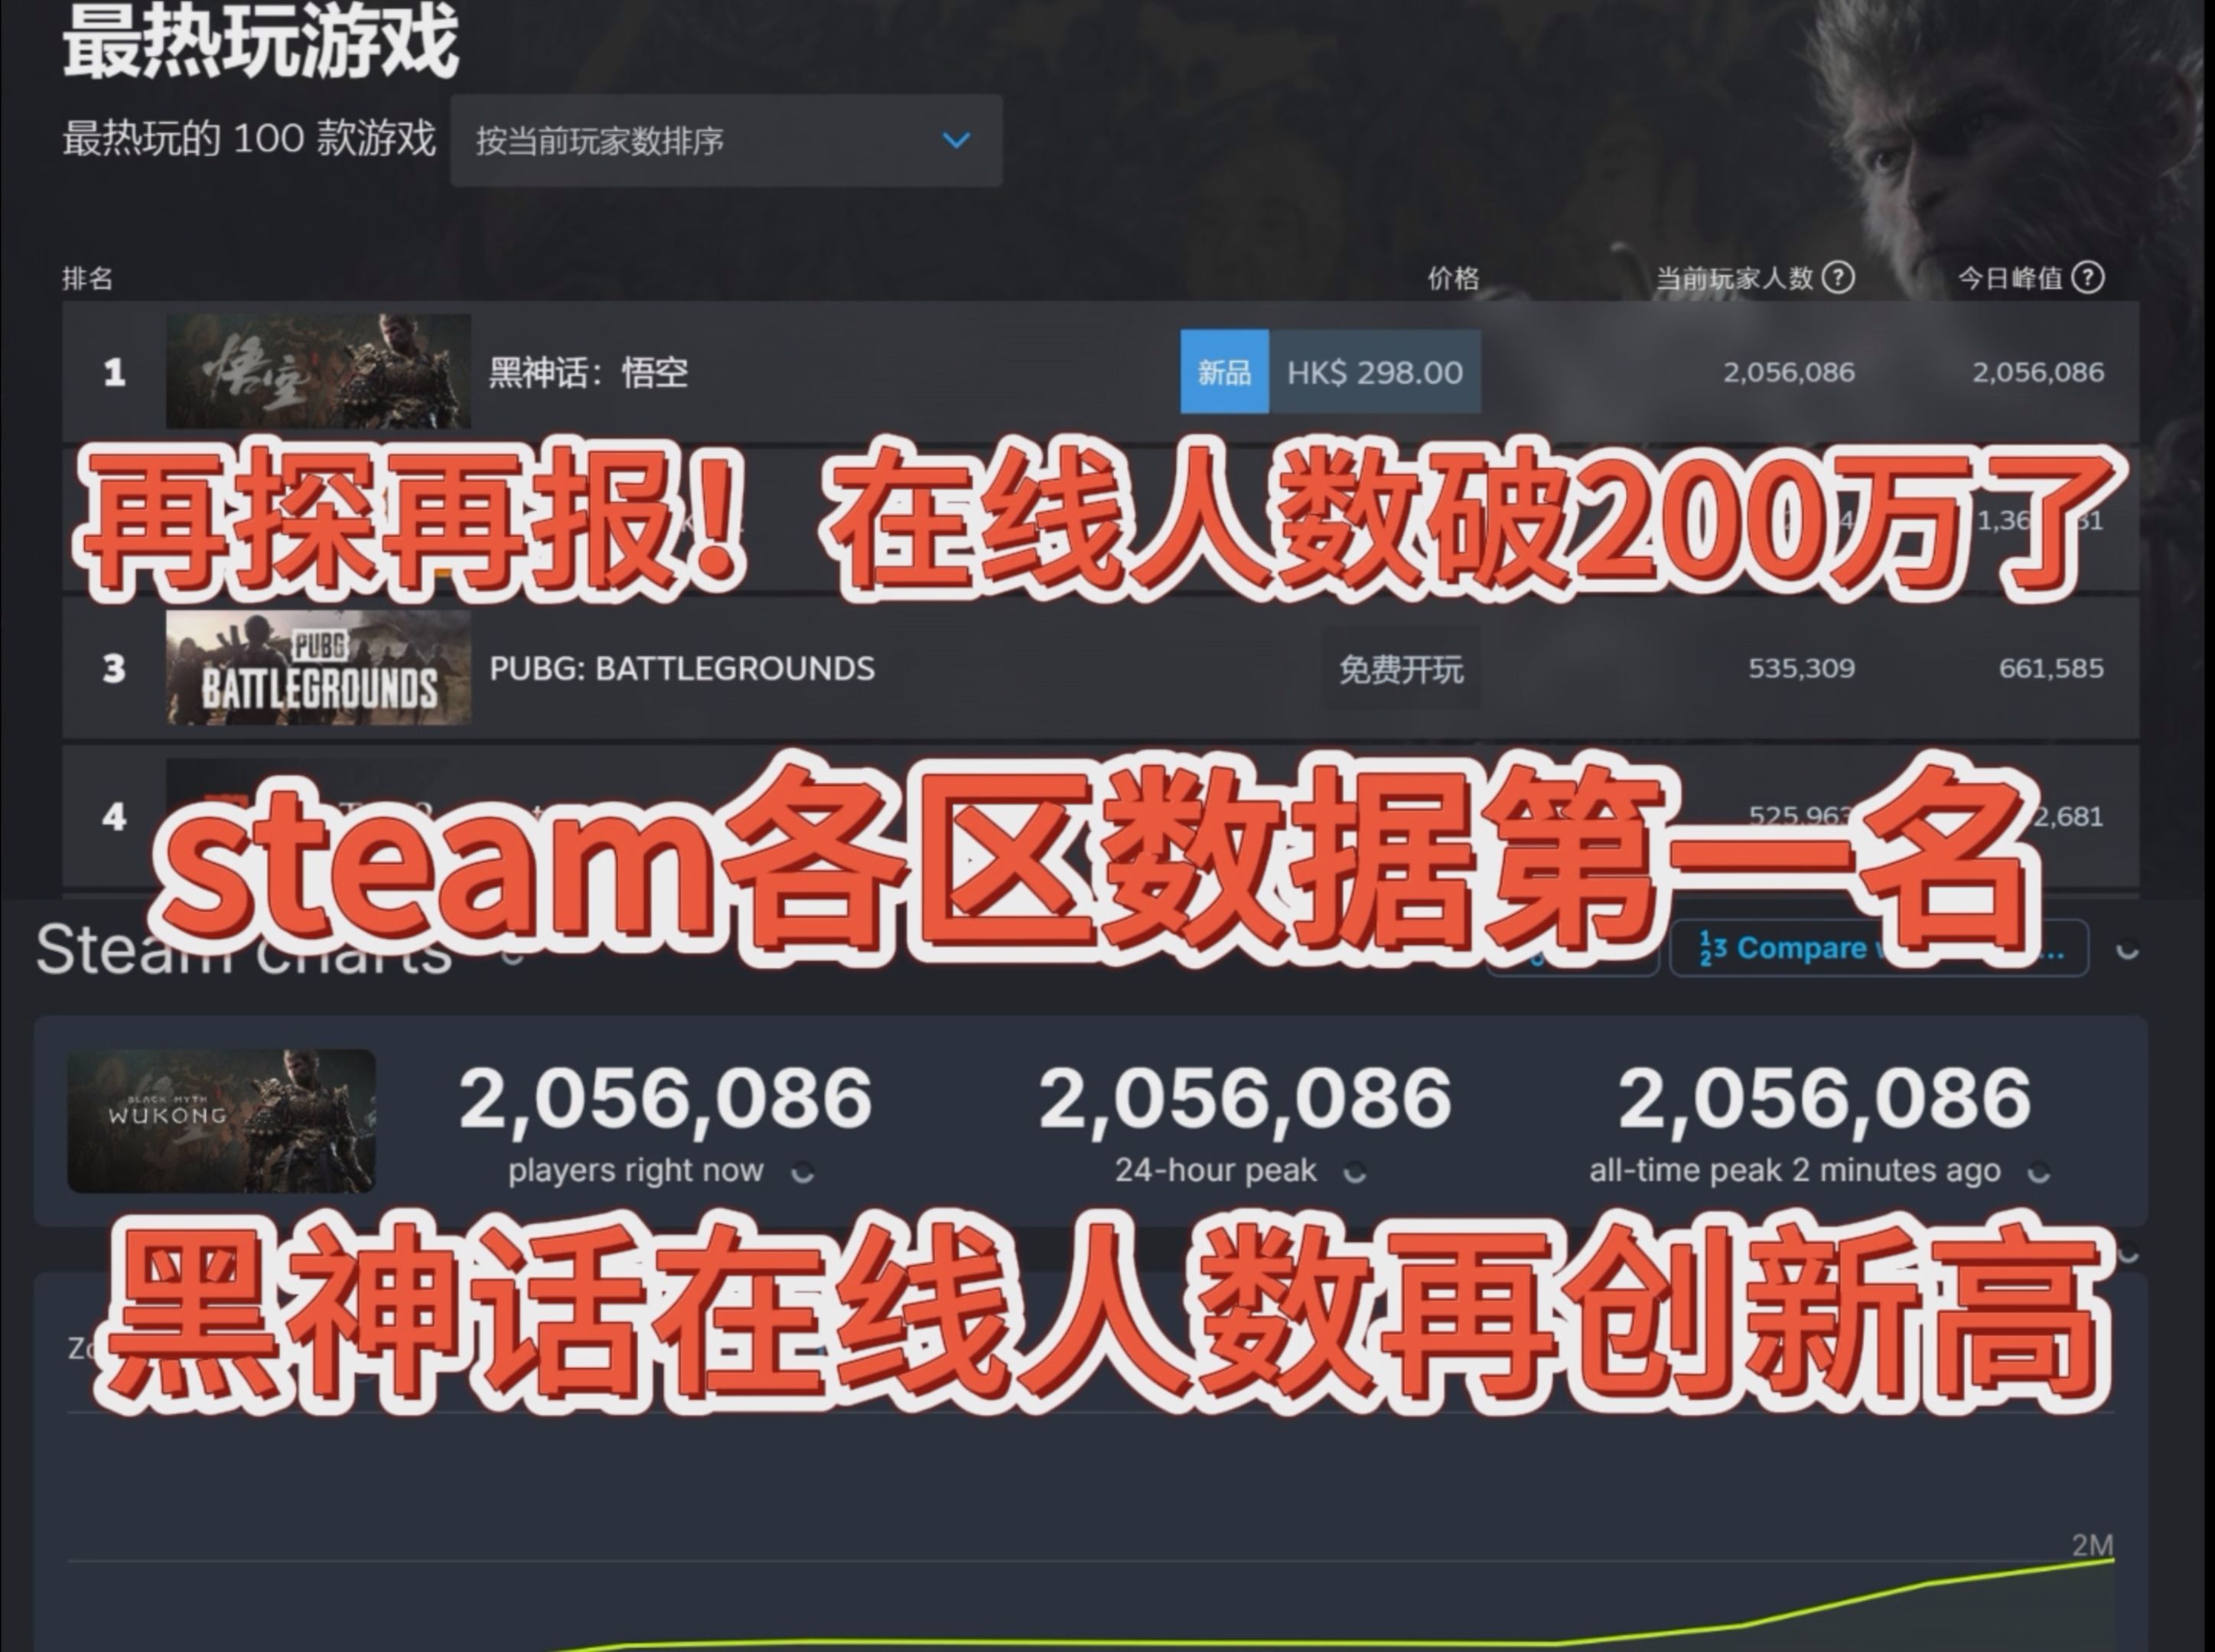Viewport: 2215px width, 1652px height.
Task: Click rank number 4 in the list
Action: (114, 816)
